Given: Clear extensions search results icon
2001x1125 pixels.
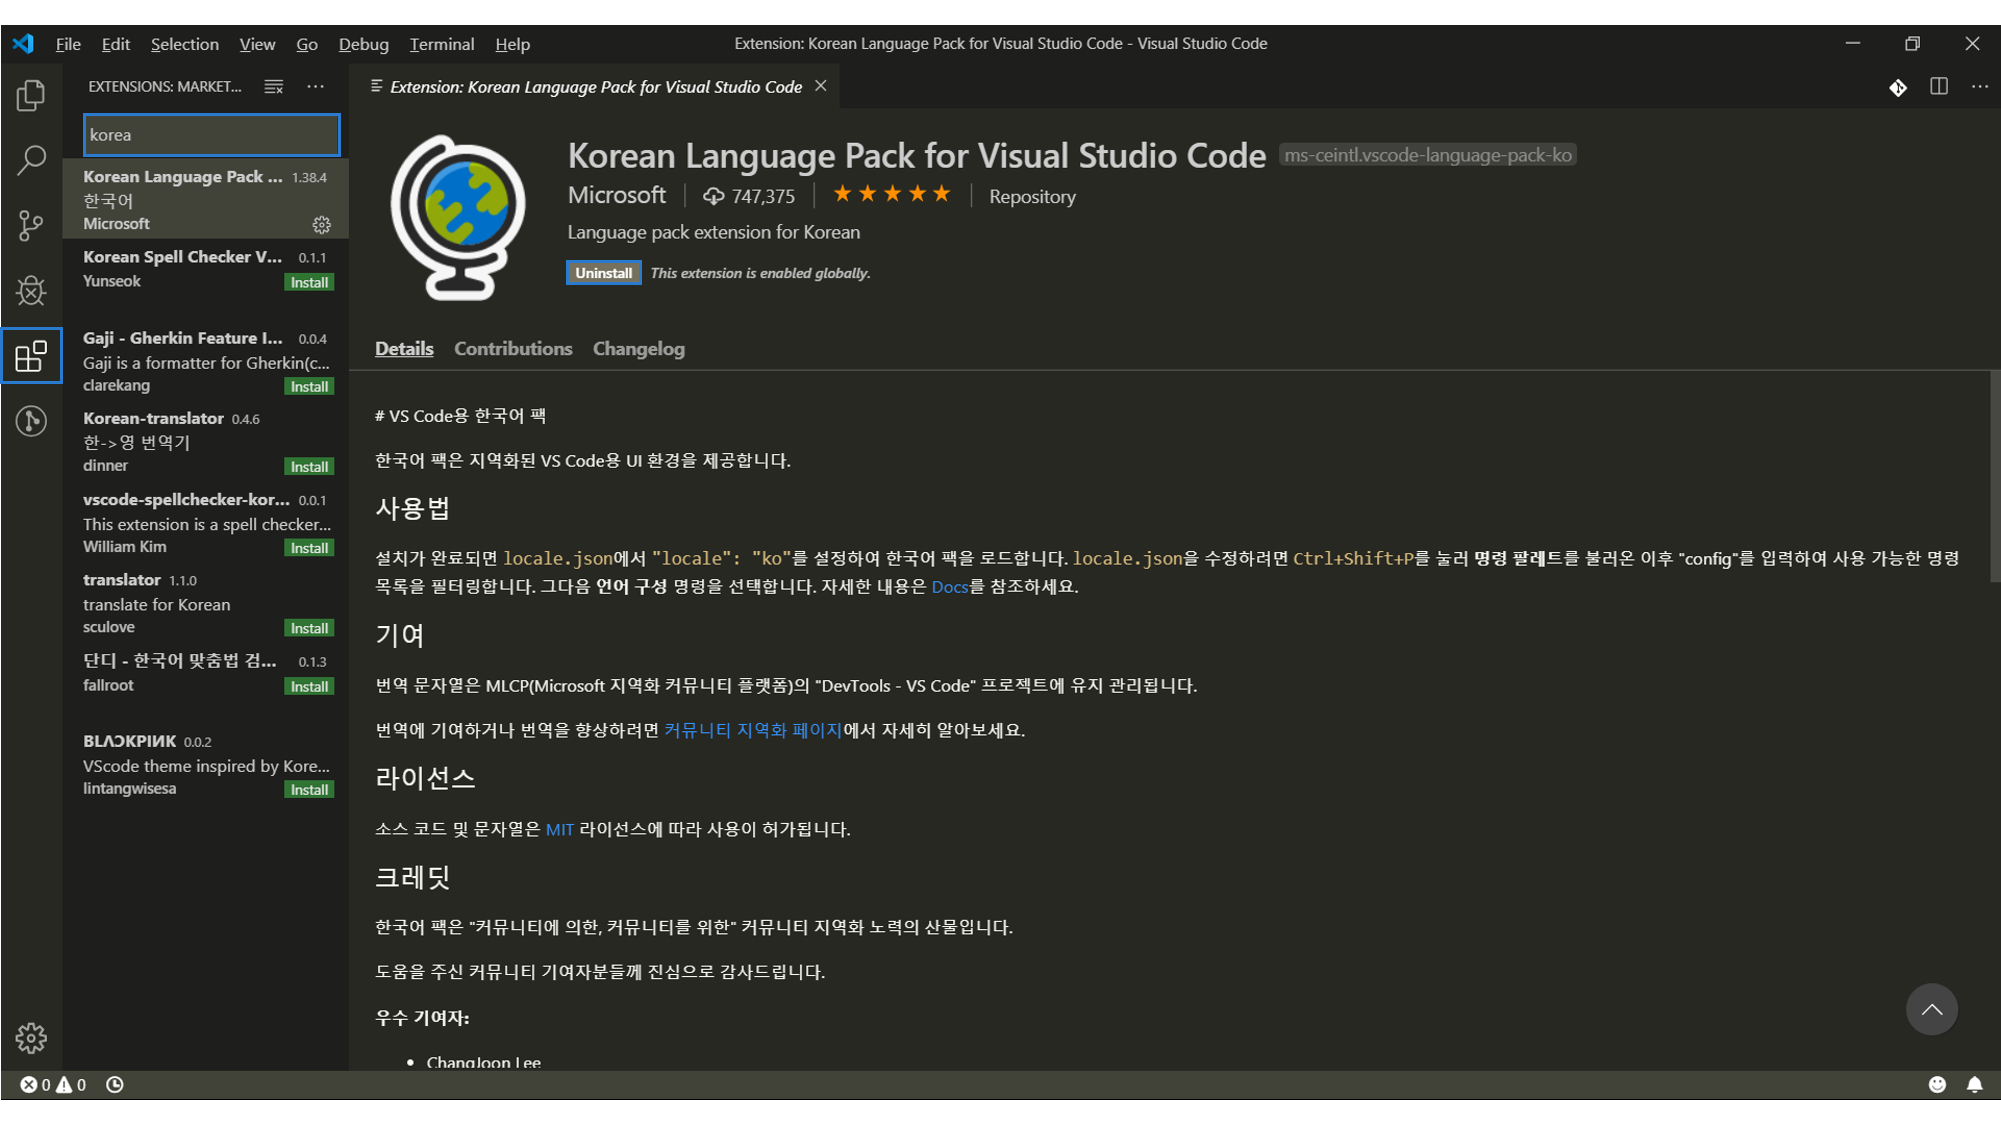Looking at the screenshot, I should coord(273,87).
